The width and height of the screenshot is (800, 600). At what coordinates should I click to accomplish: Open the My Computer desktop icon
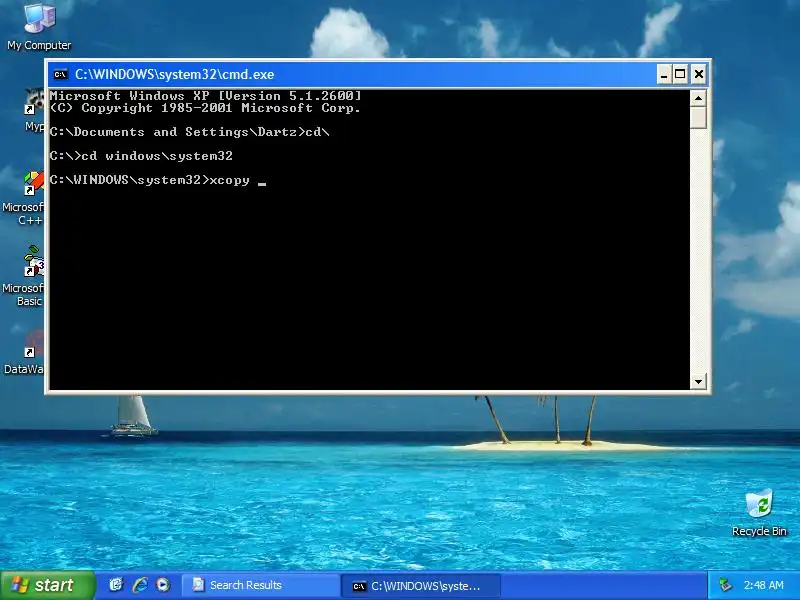click(x=39, y=27)
